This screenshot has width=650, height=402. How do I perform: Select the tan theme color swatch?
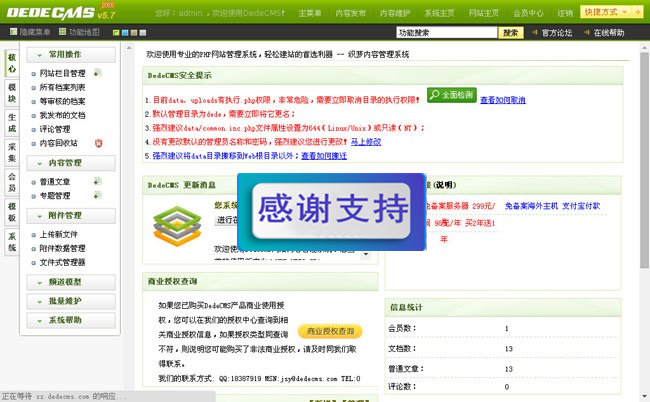(x=134, y=32)
